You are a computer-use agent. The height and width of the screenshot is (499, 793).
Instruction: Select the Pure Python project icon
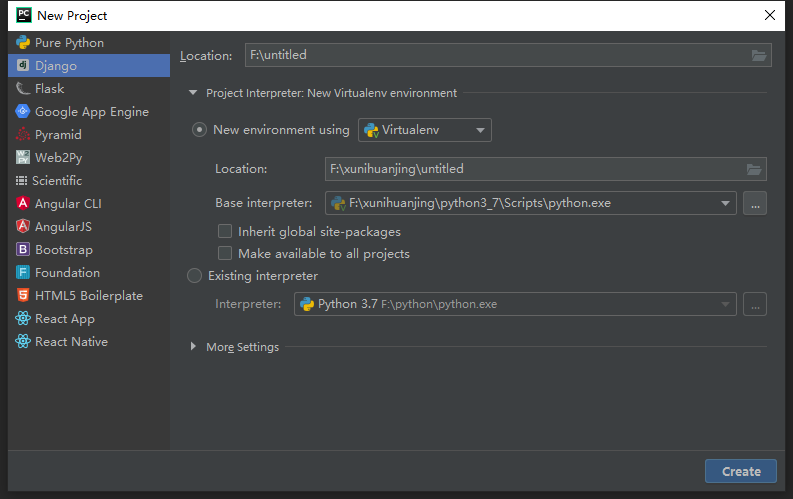click(x=23, y=42)
